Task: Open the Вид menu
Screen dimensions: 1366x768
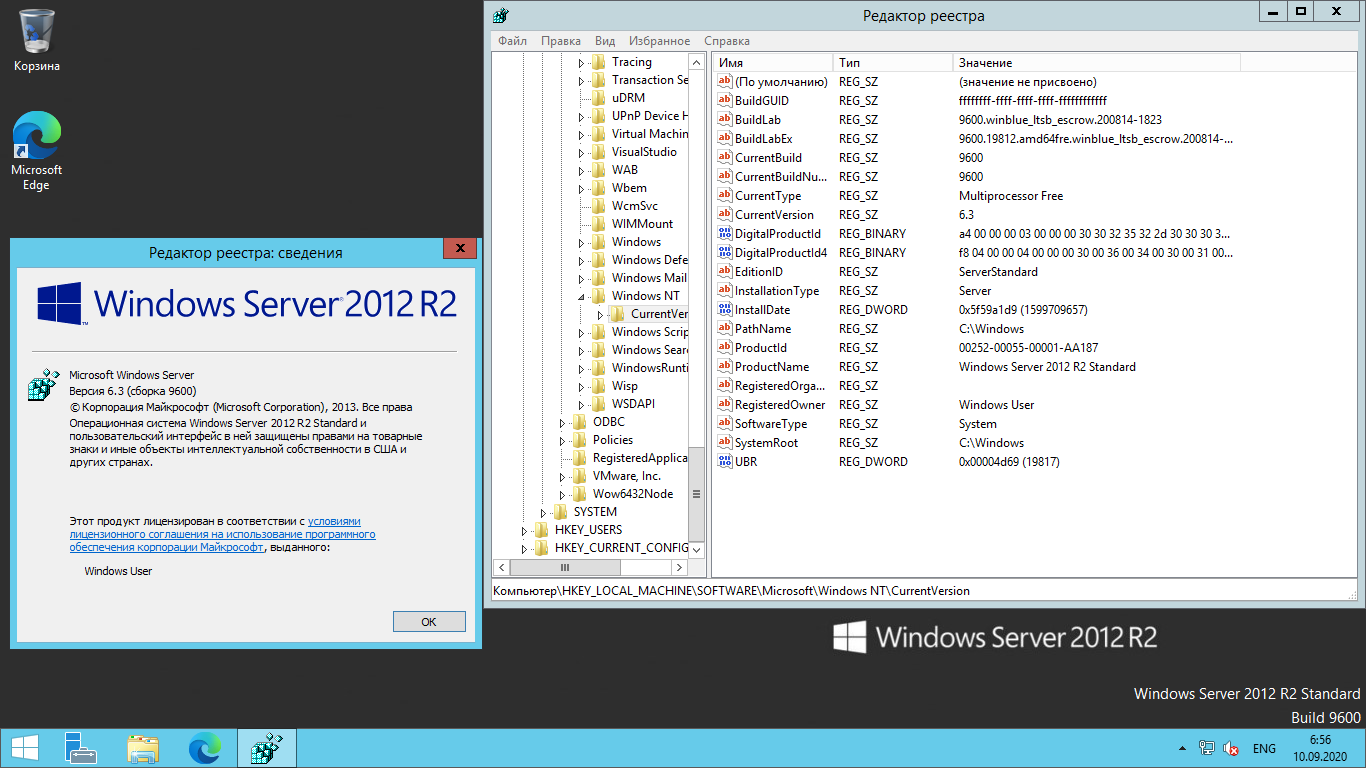Action: coord(605,41)
